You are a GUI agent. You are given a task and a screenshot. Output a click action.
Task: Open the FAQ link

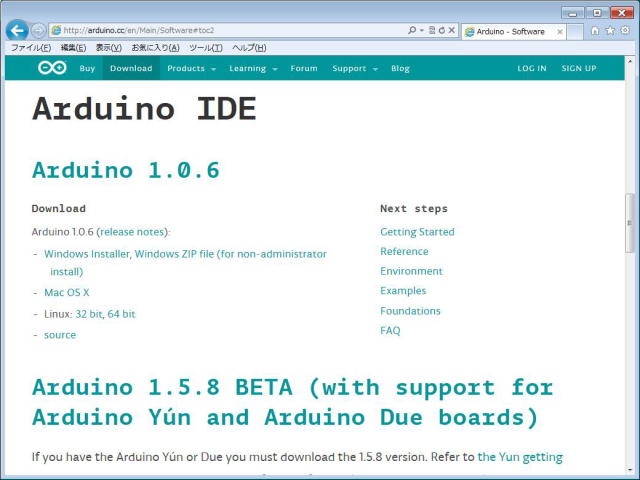point(390,331)
